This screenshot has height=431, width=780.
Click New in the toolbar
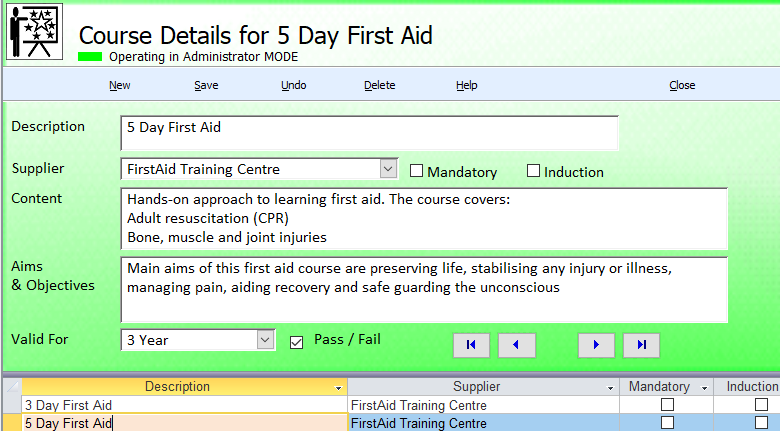(119, 85)
